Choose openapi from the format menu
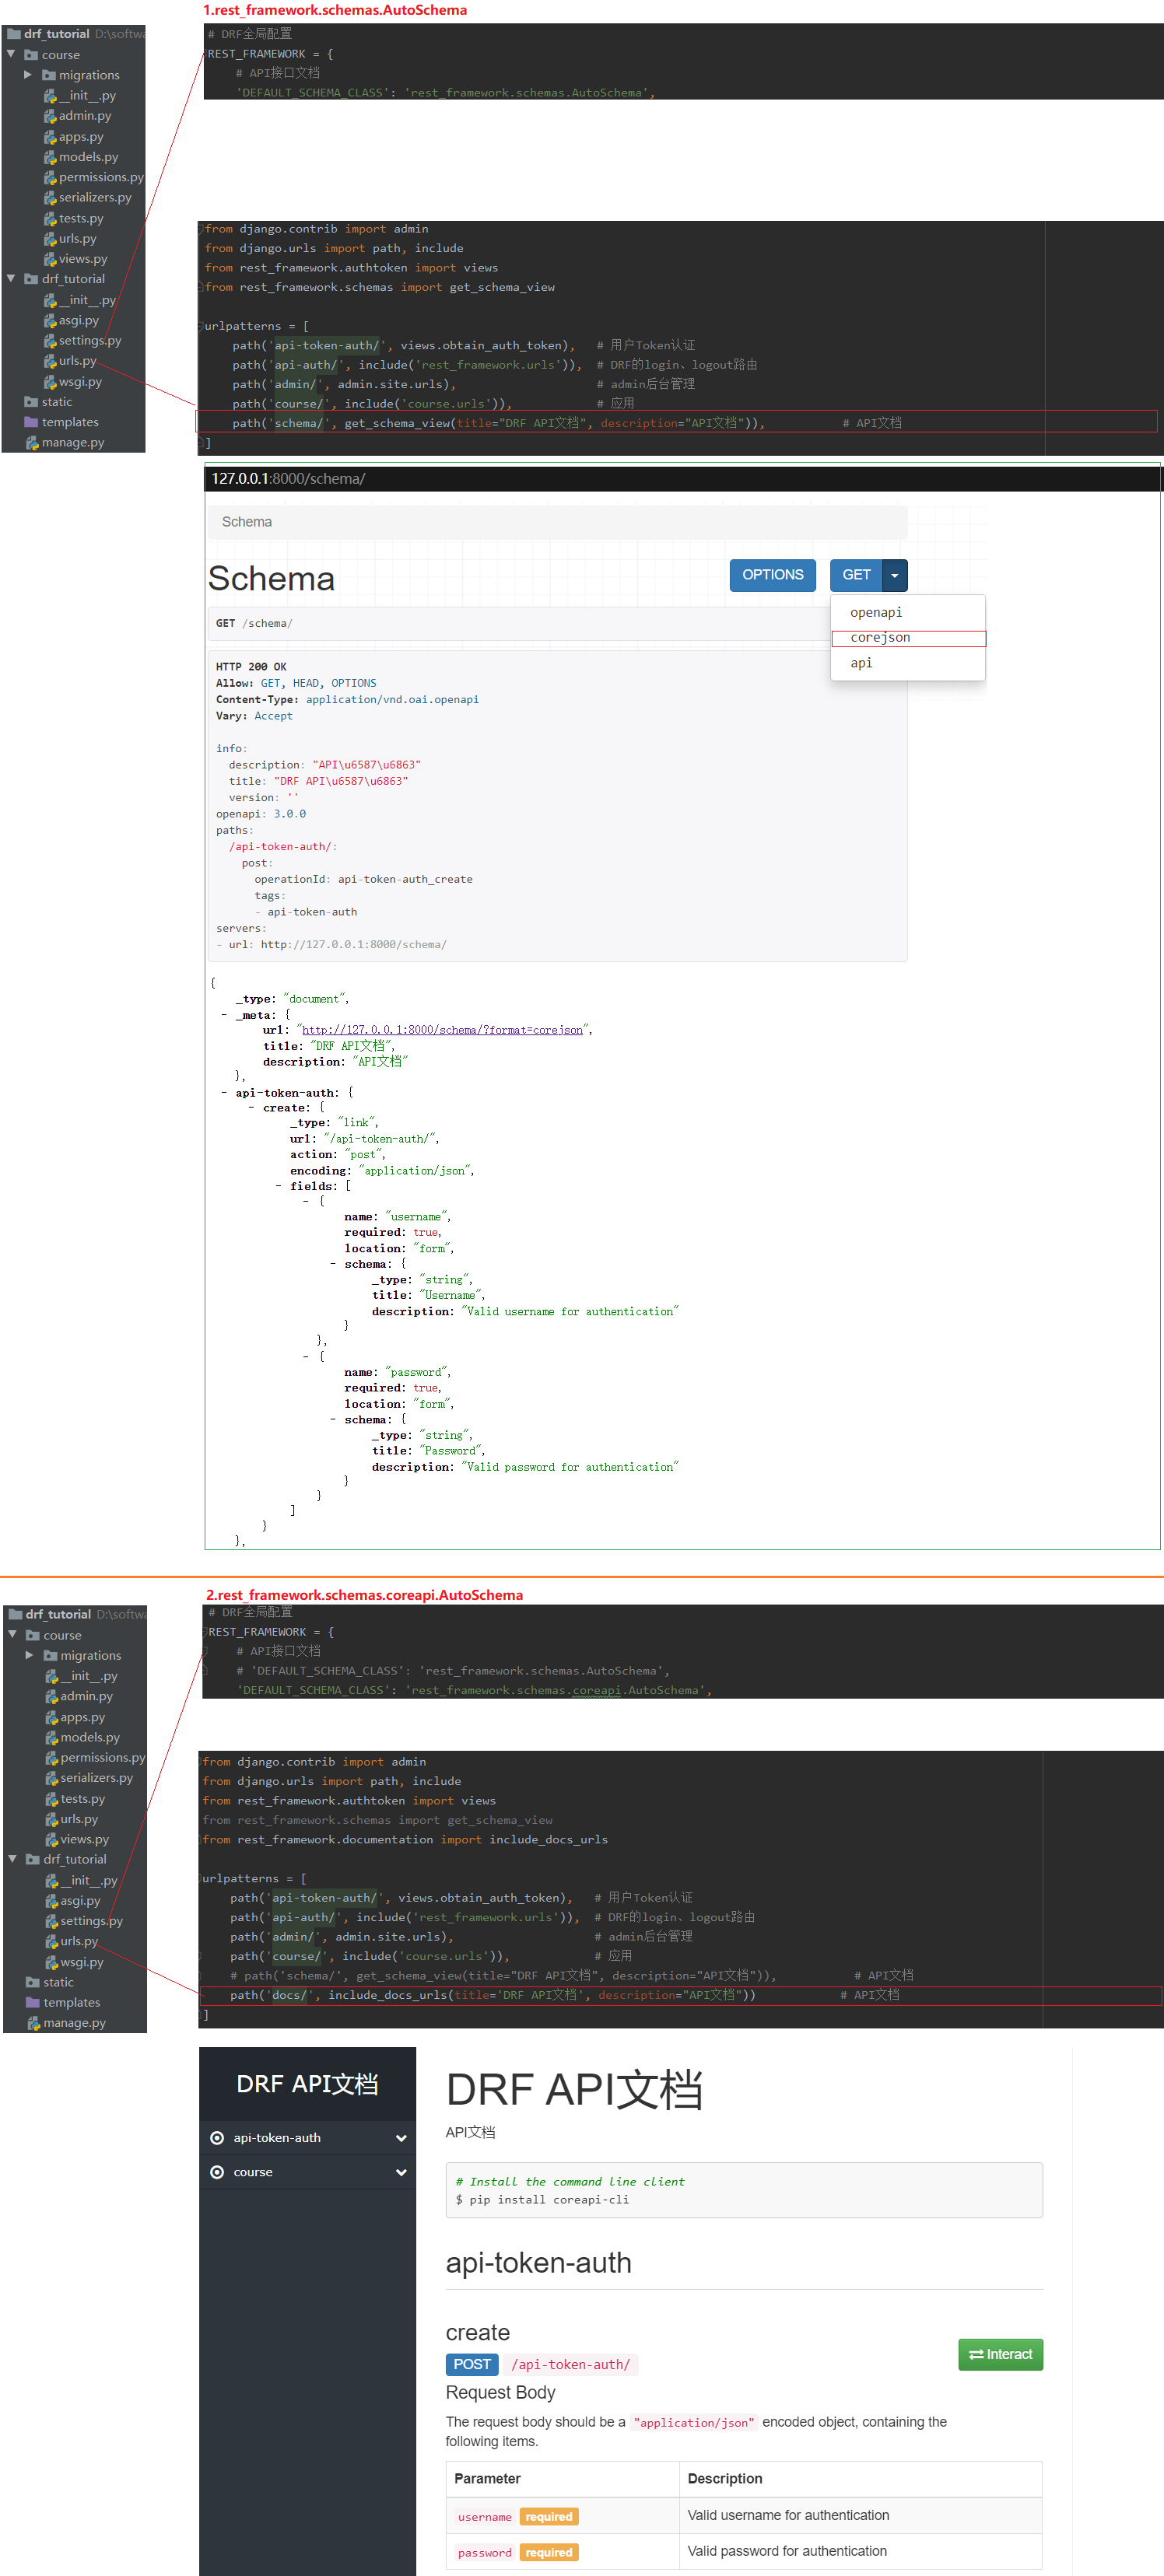This screenshot has height=2576, width=1164. [876, 612]
